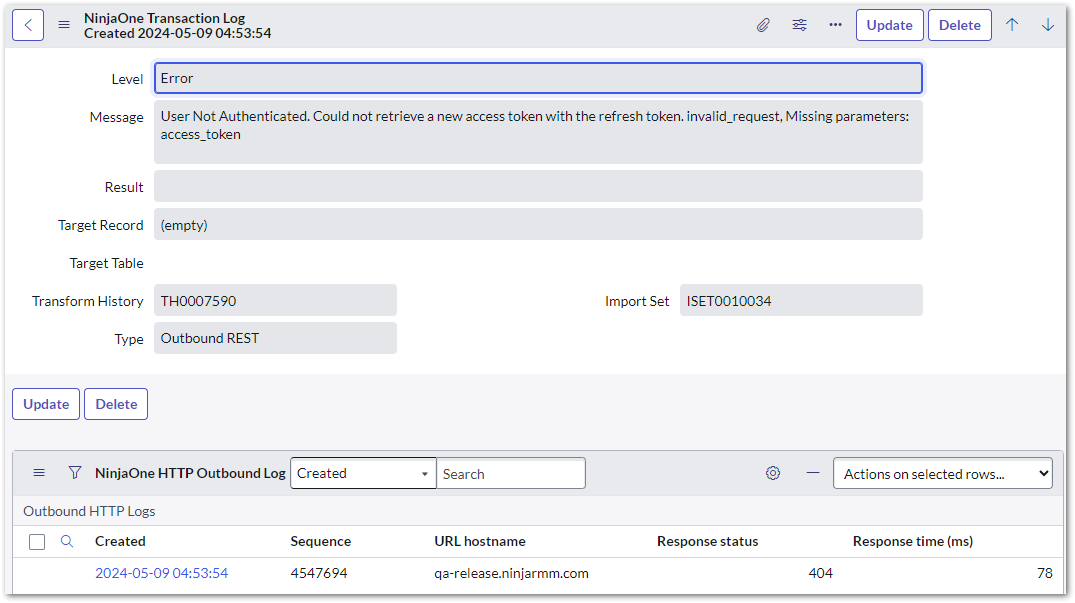Go to next record with the down arrow

point(1047,24)
